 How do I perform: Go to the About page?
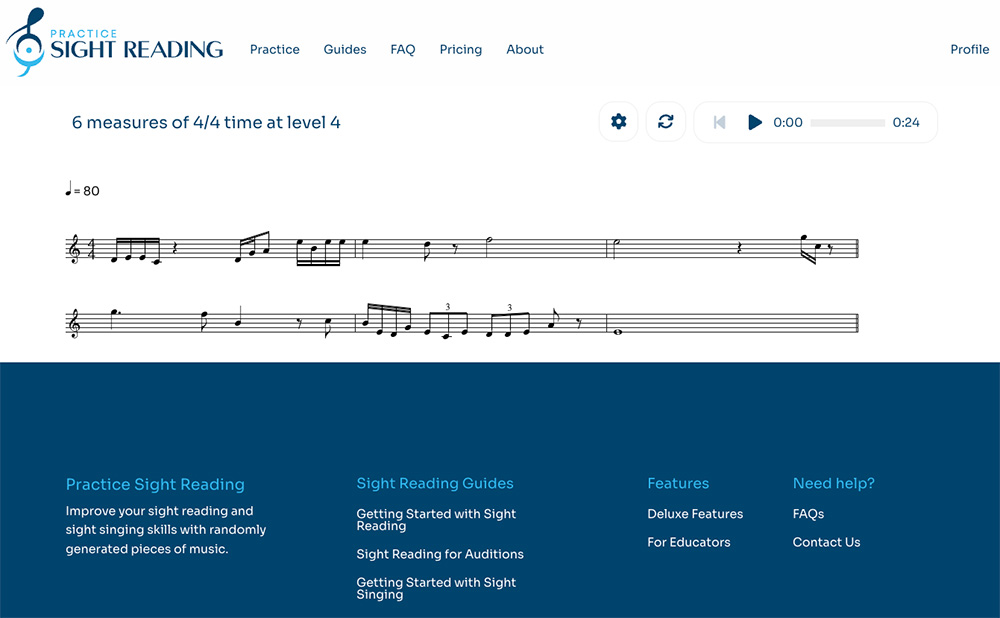(x=524, y=49)
